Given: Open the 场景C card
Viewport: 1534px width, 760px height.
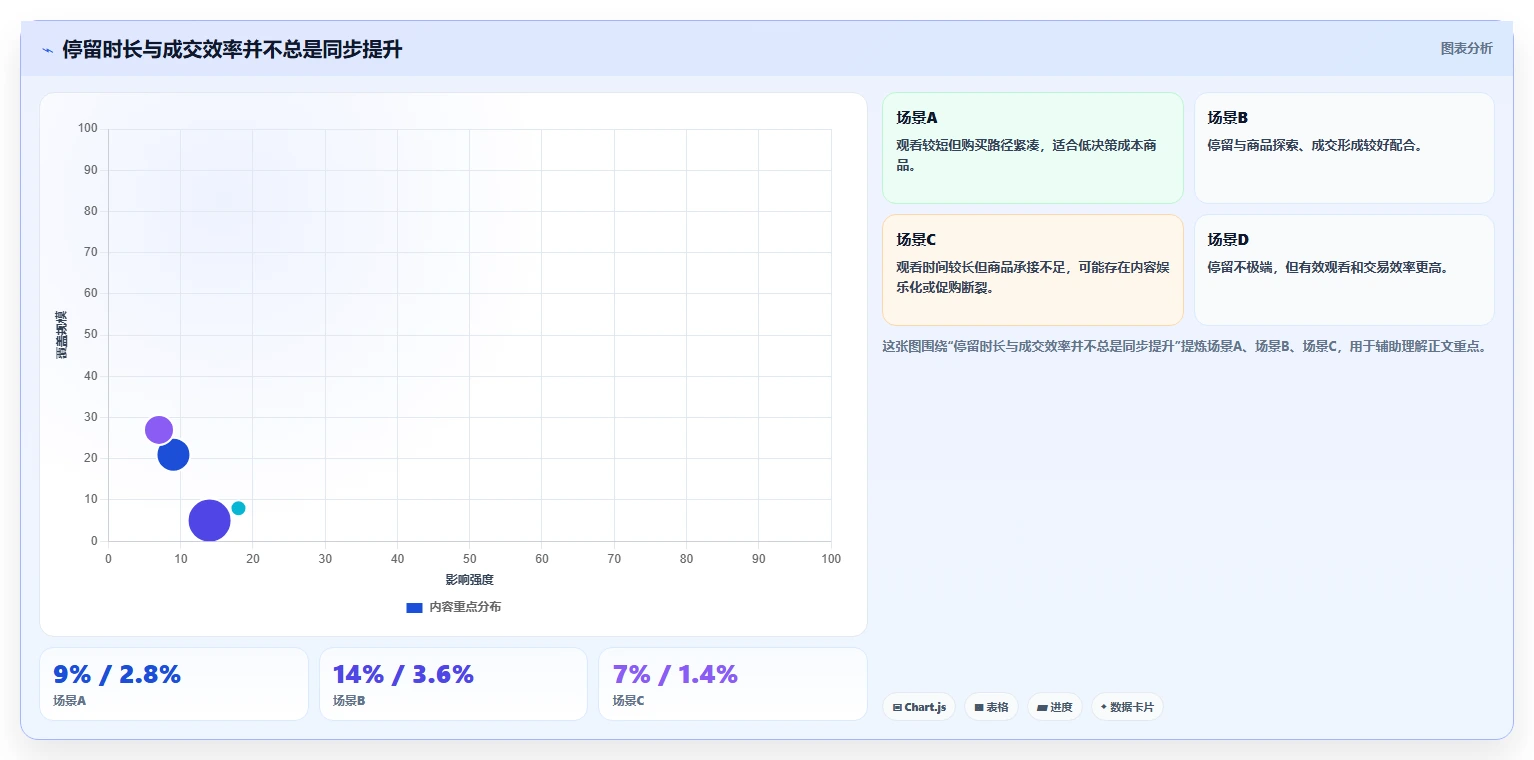Looking at the screenshot, I should [x=1032, y=270].
